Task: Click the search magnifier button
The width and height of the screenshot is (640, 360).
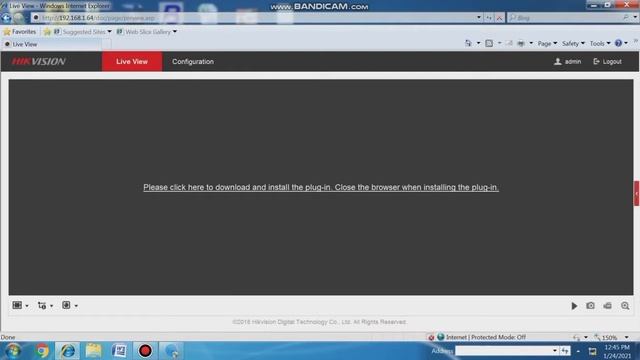Action: (626, 18)
